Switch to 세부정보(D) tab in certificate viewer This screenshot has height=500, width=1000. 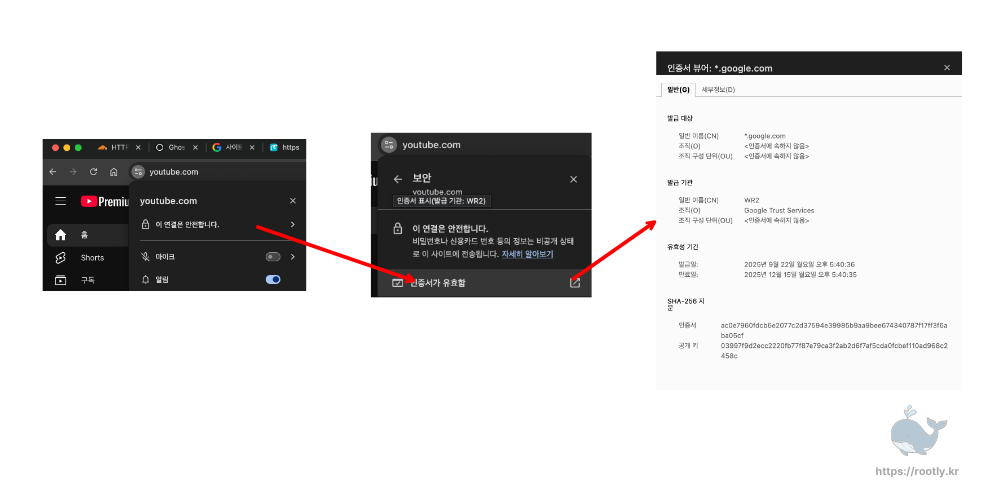pos(718,89)
